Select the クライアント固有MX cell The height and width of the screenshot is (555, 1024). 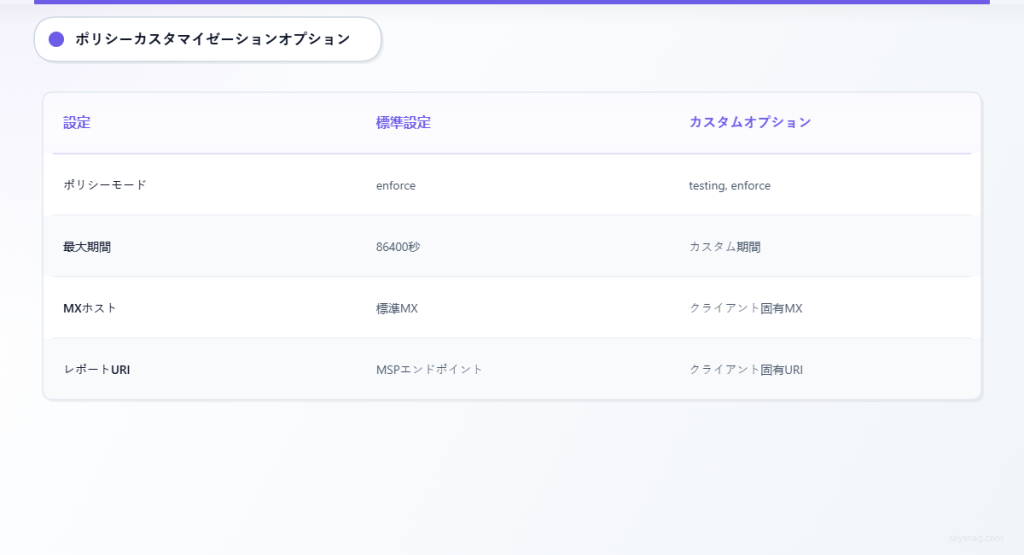tap(746, 308)
